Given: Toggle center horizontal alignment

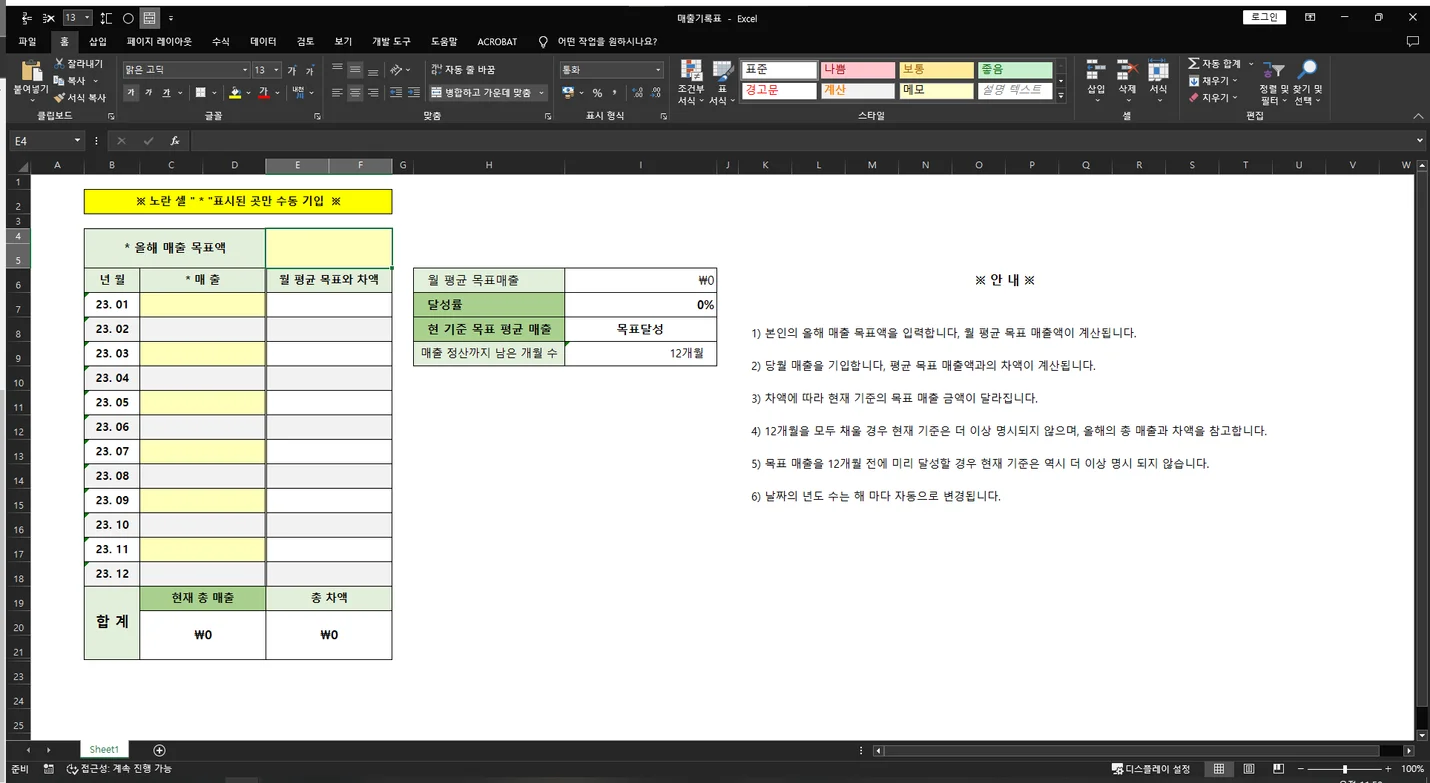Looking at the screenshot, I should (355, 93).
